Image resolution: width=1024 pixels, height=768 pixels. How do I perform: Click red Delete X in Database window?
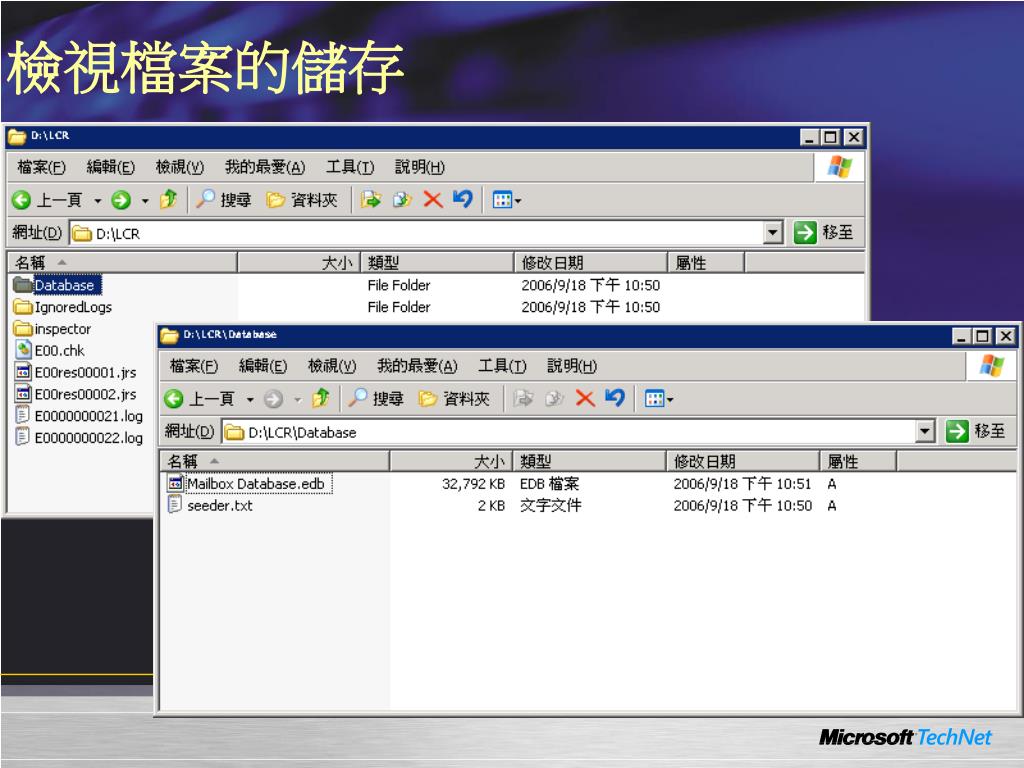pyautogui.click(x=585, y=398)
